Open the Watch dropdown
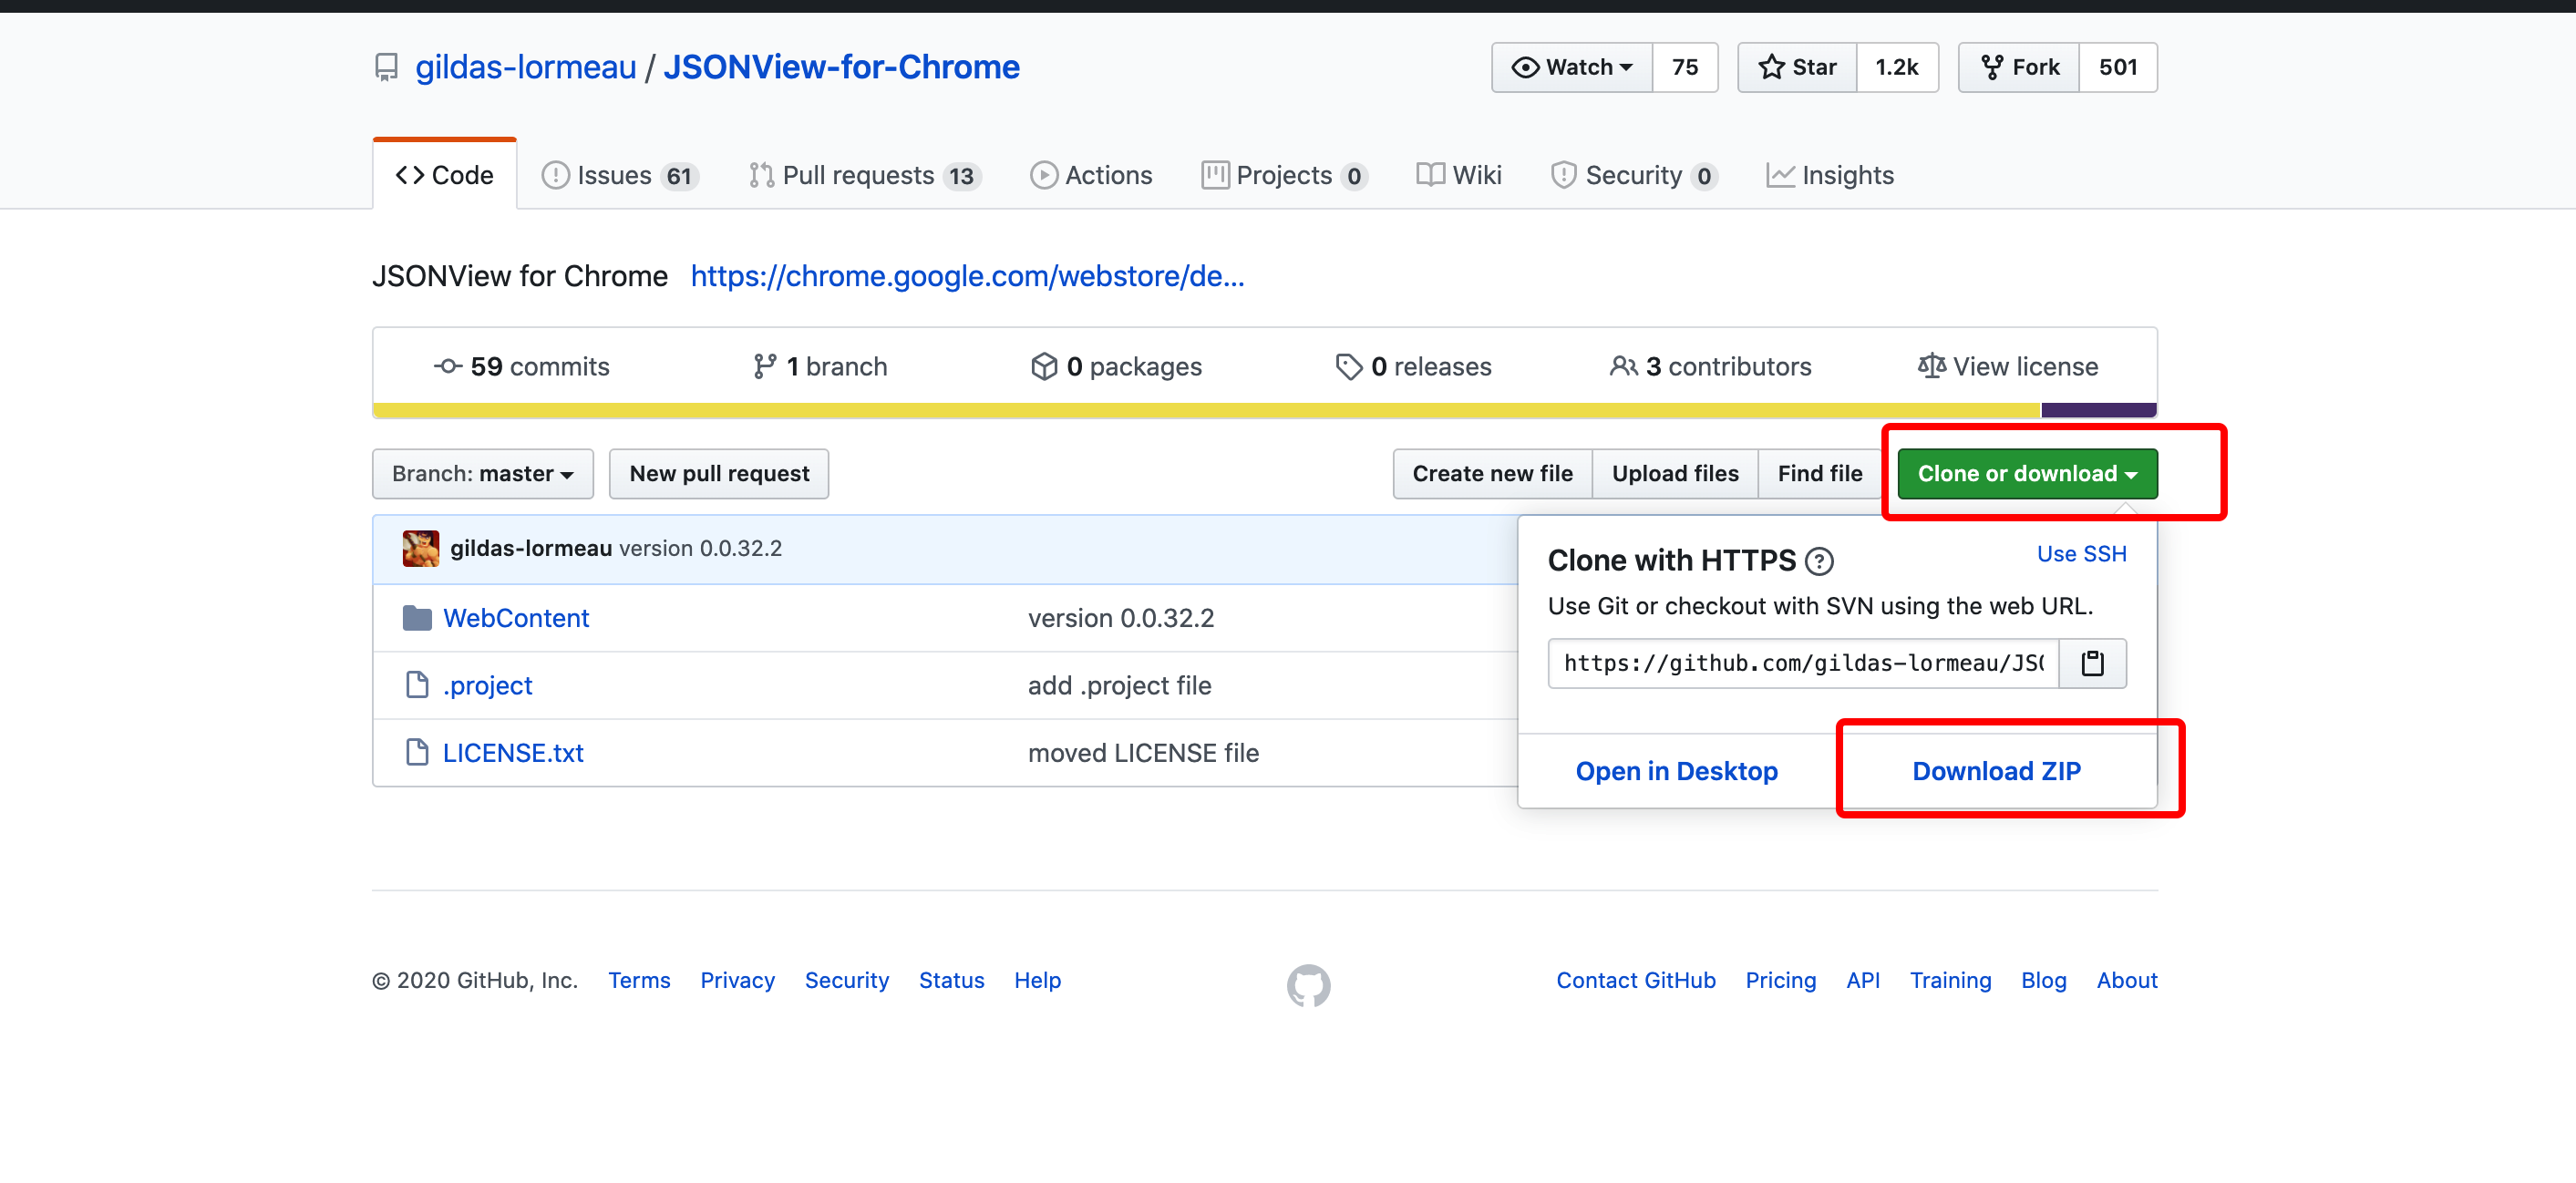2576x1183 pixels. (x=1572, y=67)
